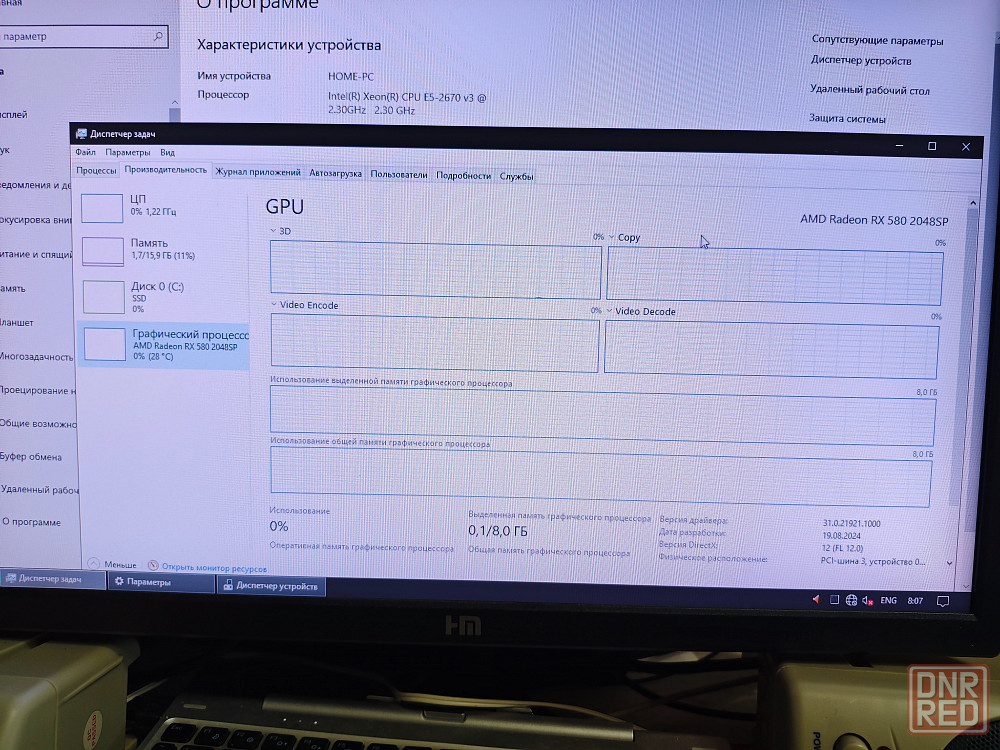Switch to the Службы tab
1000x750 pixels.
517,176
